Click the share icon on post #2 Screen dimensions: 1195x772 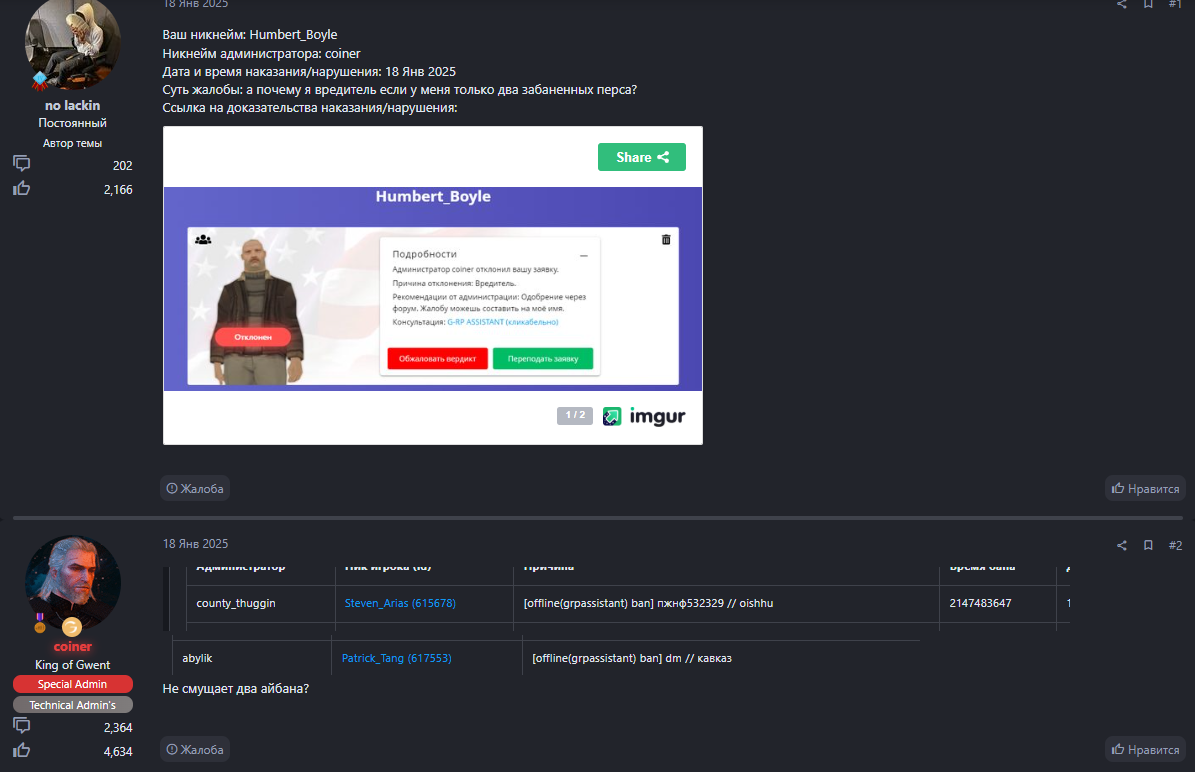click(x=1121, y=545)
